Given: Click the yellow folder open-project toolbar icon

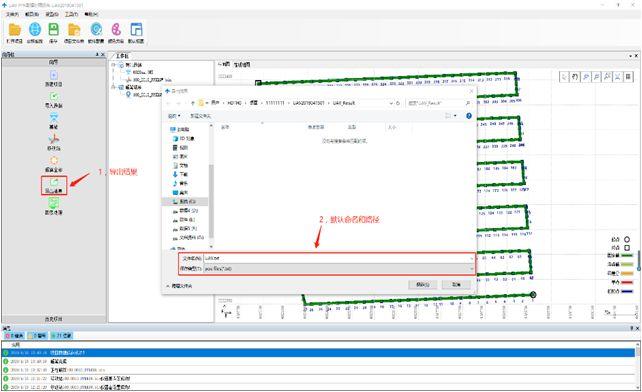Looking at the screenshot, I should 15,29.
